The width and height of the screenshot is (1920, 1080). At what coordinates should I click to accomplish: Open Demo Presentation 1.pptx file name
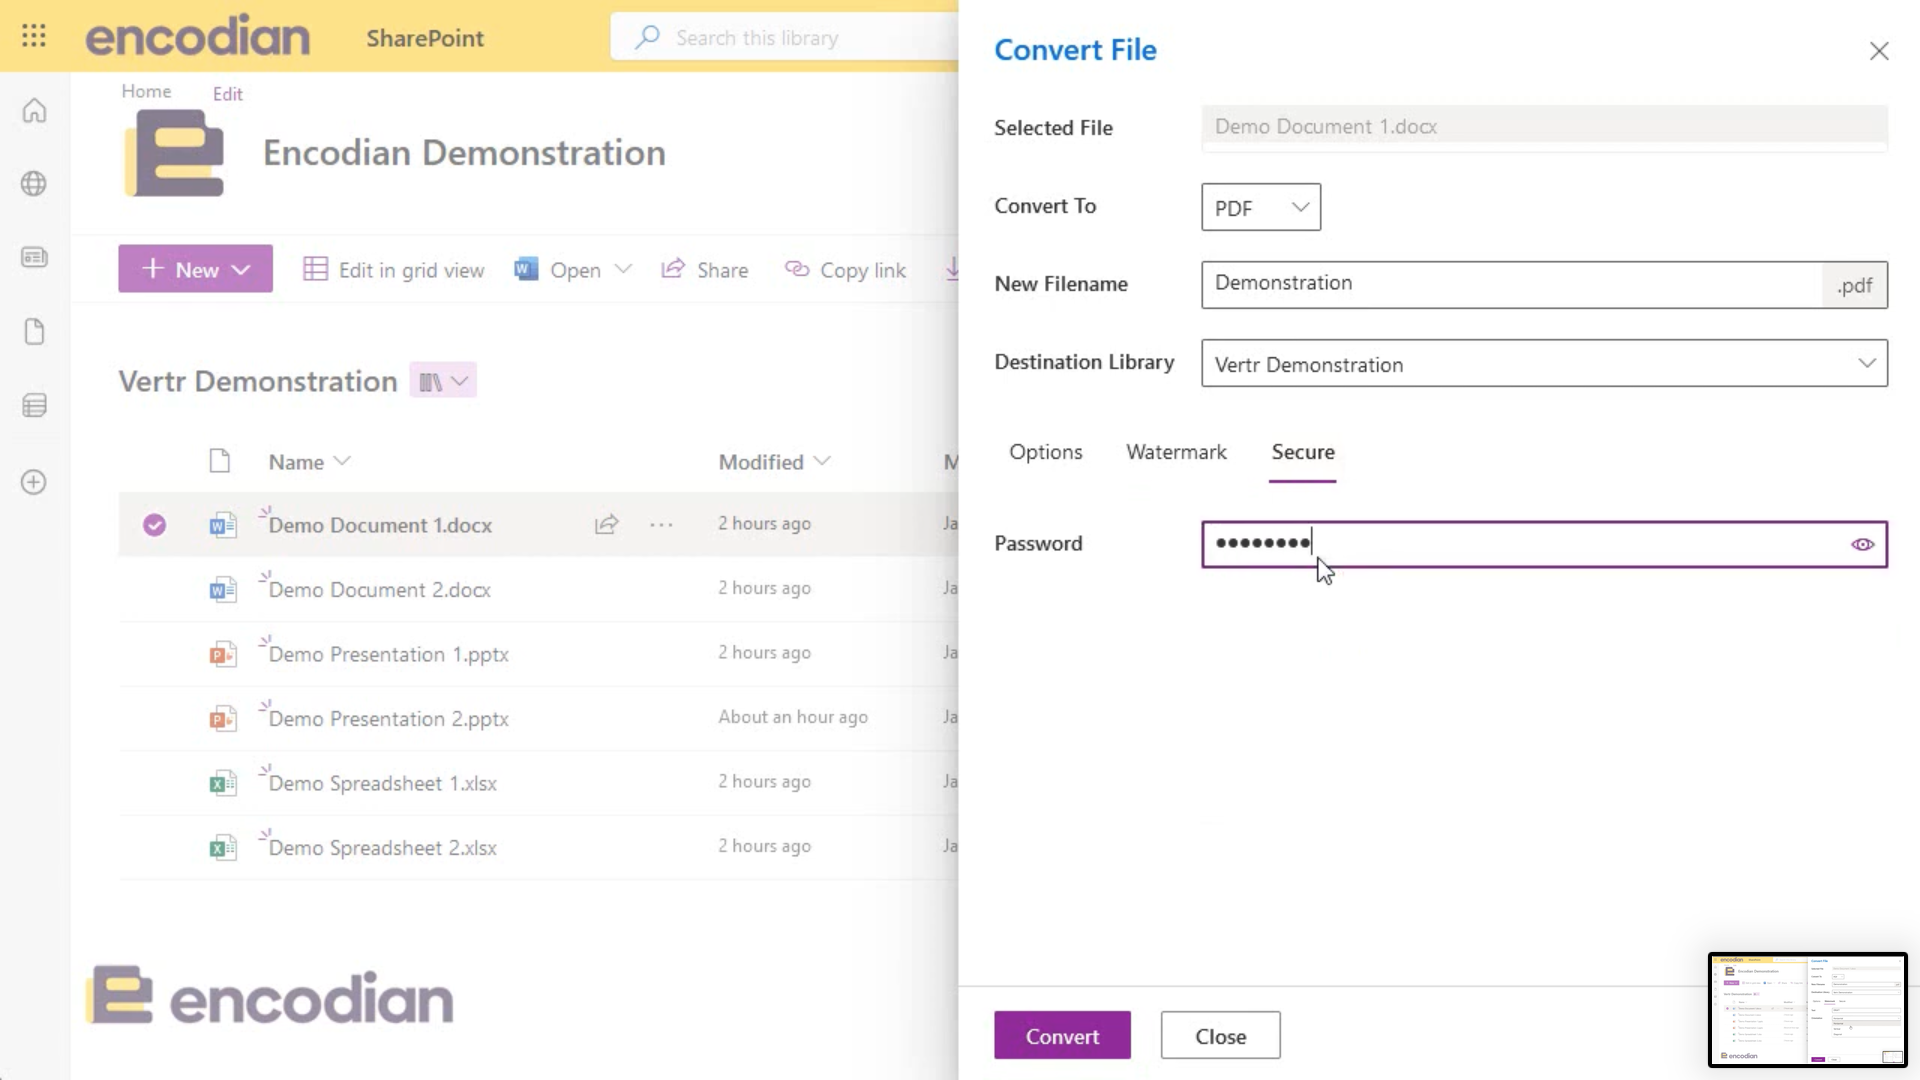[388, 655]
